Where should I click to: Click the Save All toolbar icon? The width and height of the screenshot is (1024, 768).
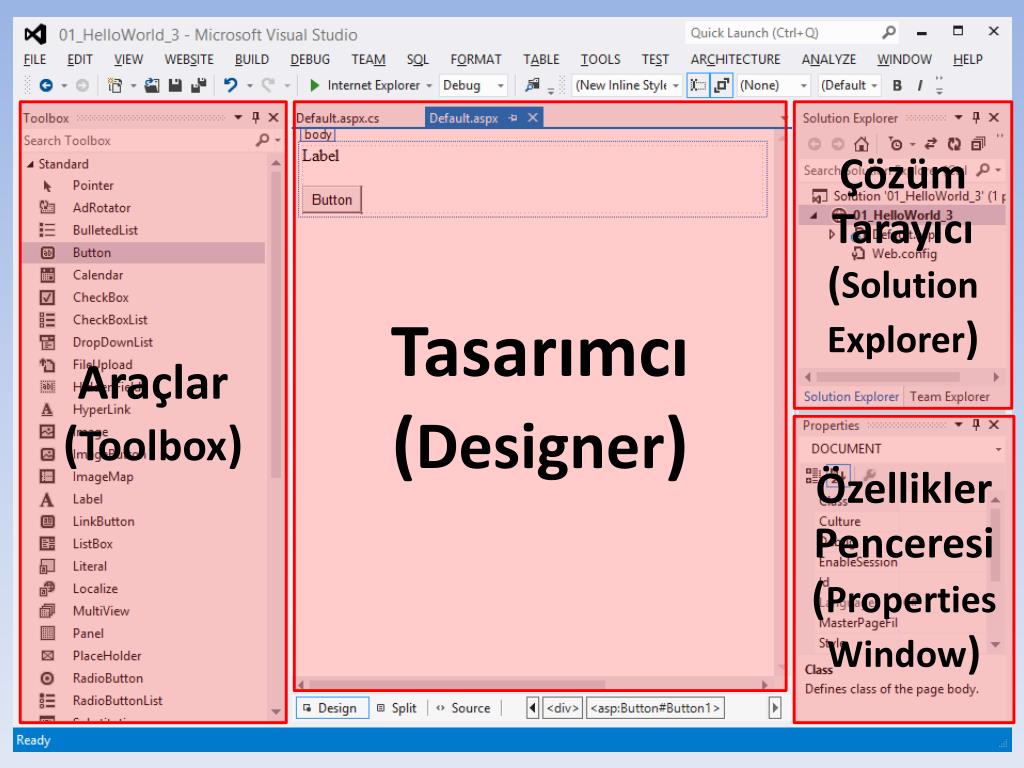point(199,85)
